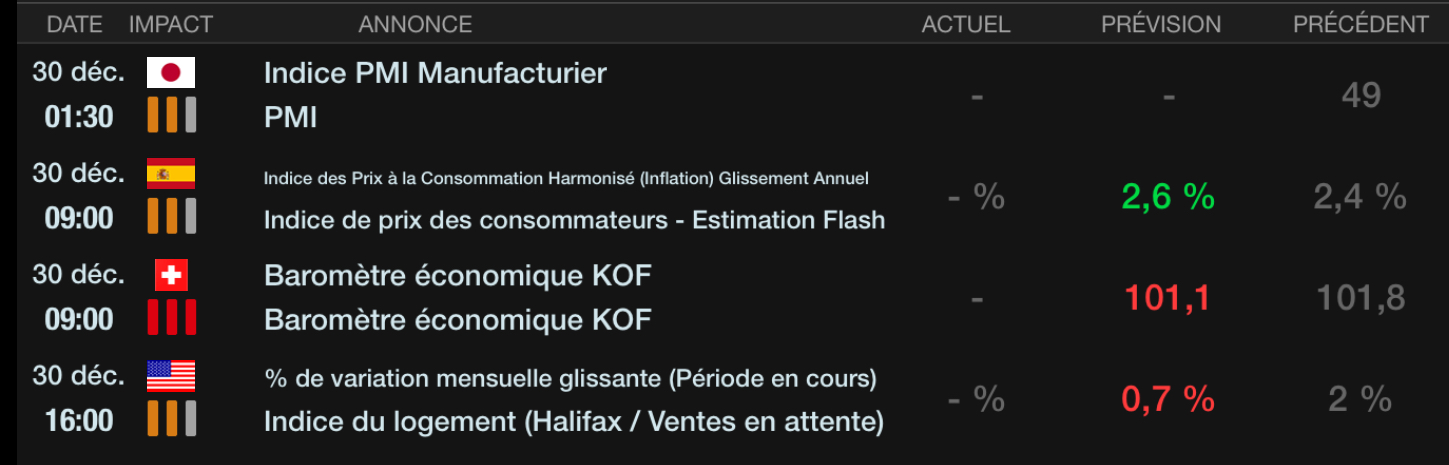This screenshot has height=465, width=1449.
Task: Sort by the IMPACT column header
Action: (x=171, y=24)
